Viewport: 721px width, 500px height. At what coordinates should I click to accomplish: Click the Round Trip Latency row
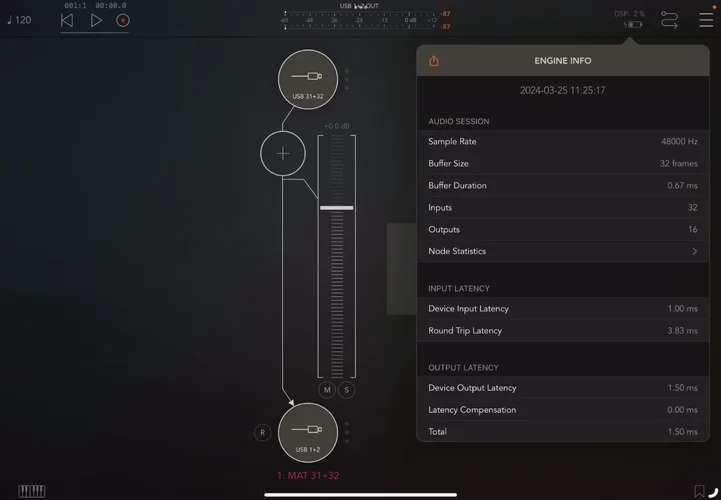[x=563, y=331]
